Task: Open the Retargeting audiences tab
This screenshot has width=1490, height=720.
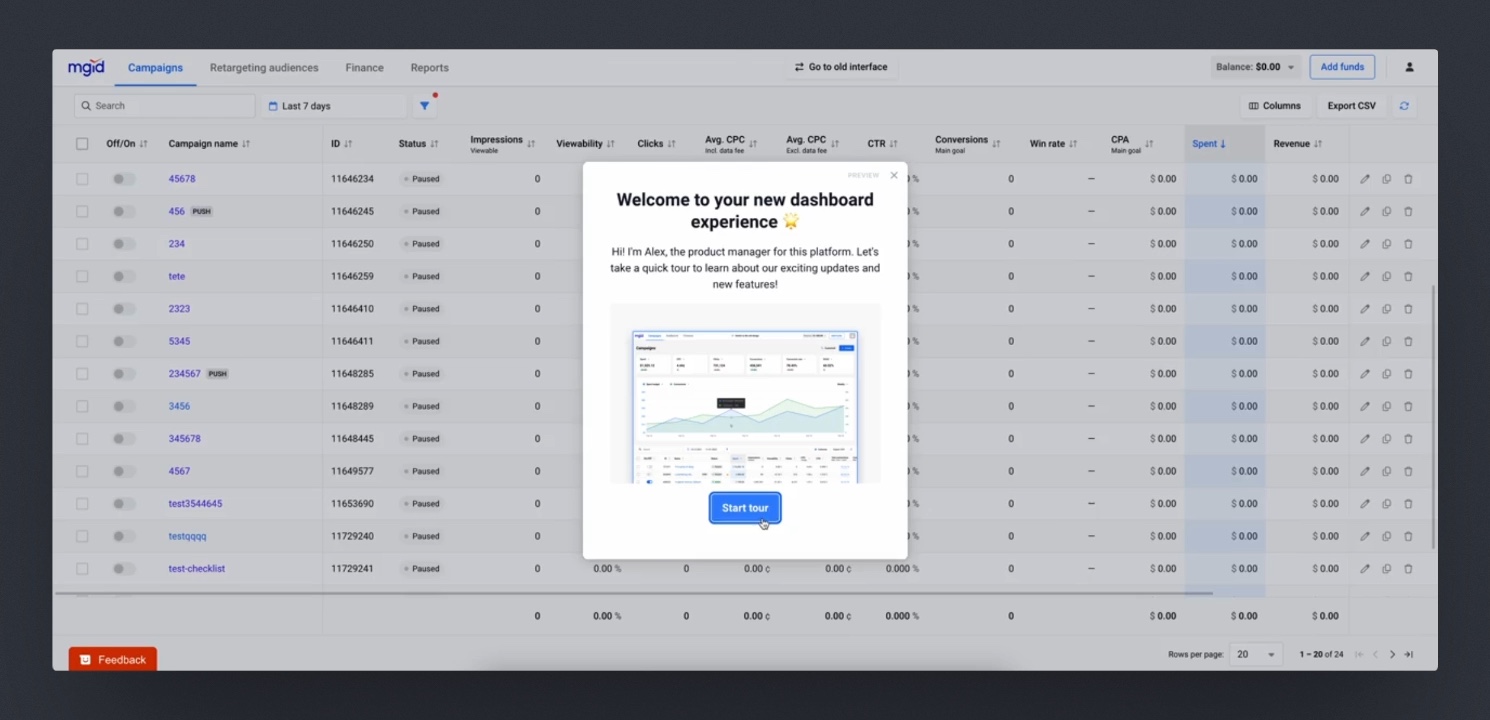Action: pos(264,68)
